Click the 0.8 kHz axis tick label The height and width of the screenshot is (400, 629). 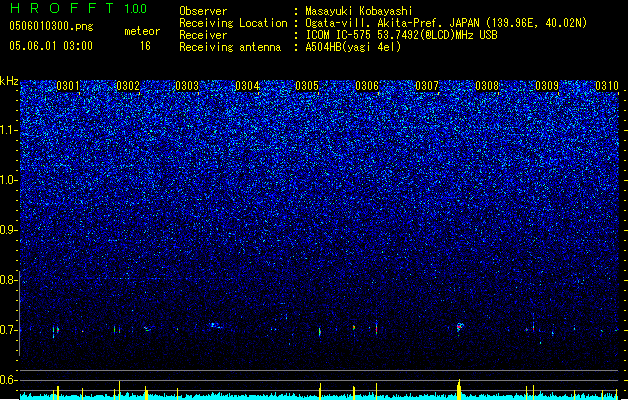[x=9, y=280]
